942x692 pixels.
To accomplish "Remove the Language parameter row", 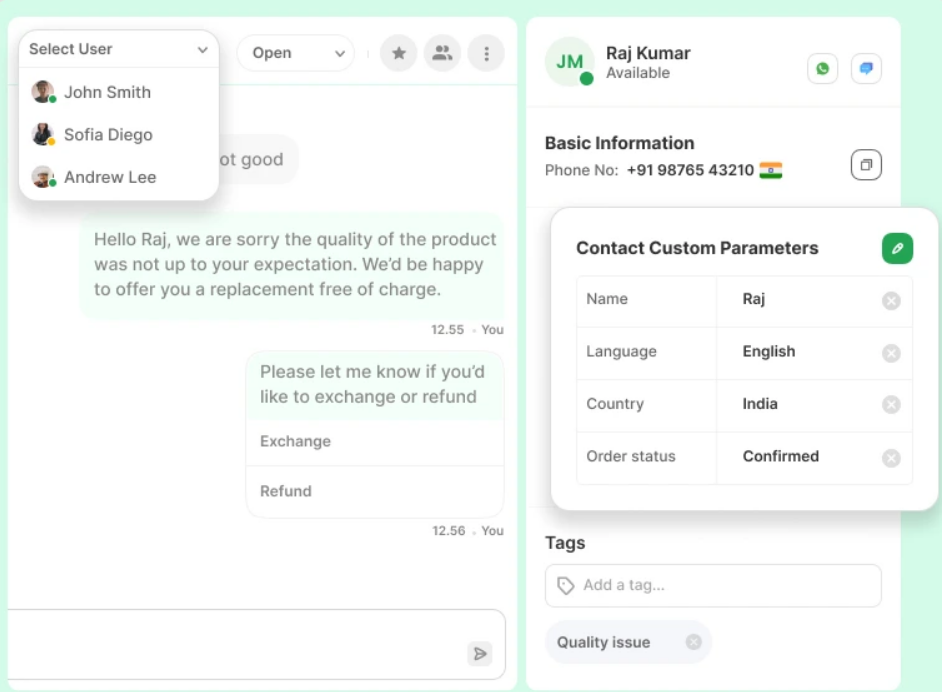I will 891,353.
